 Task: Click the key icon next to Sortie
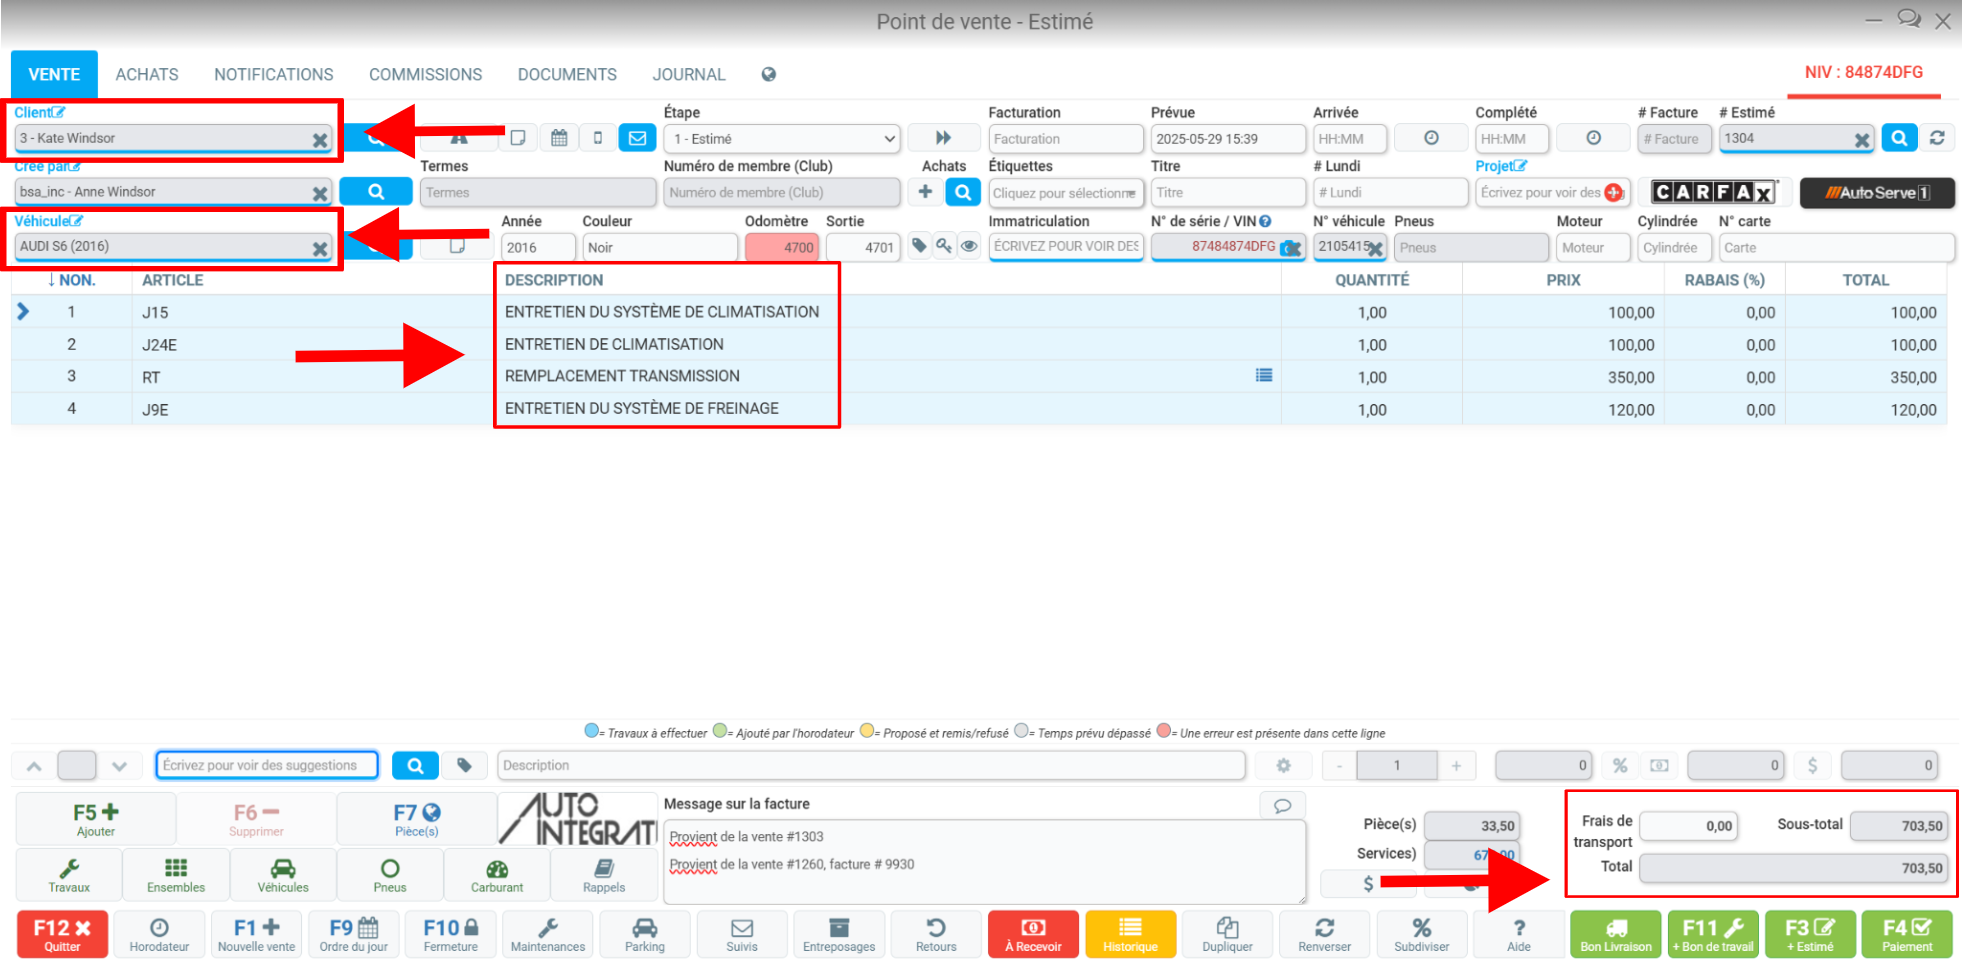pyautogui.click(x=944, y=246)
